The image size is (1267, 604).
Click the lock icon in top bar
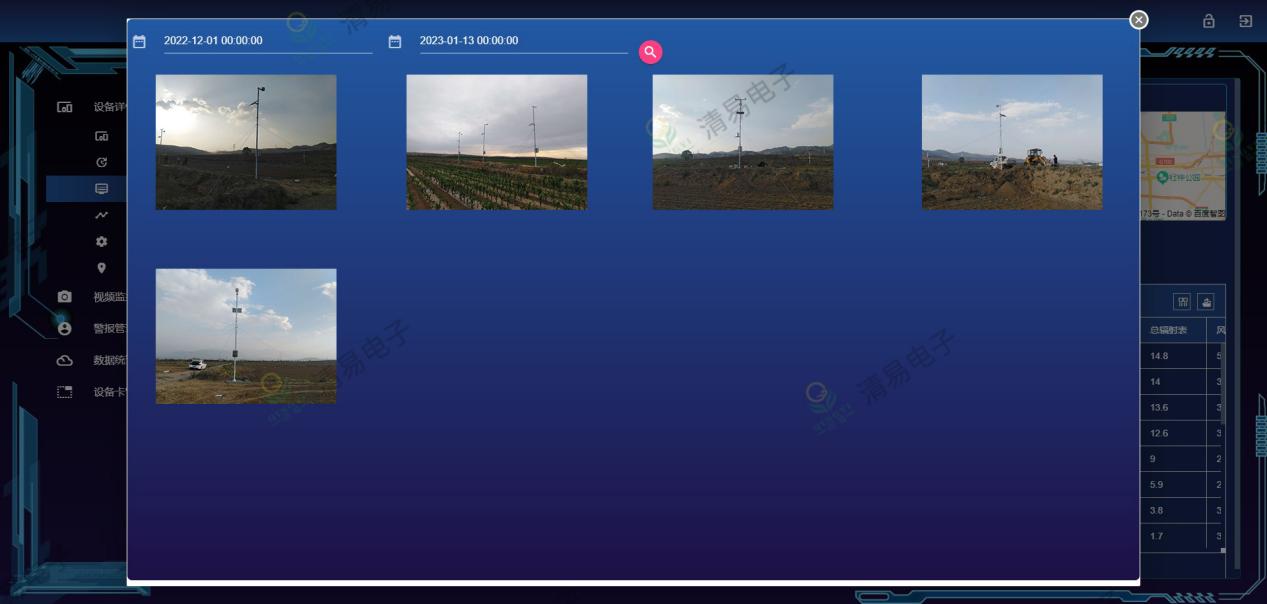(x=1208, y=21)
